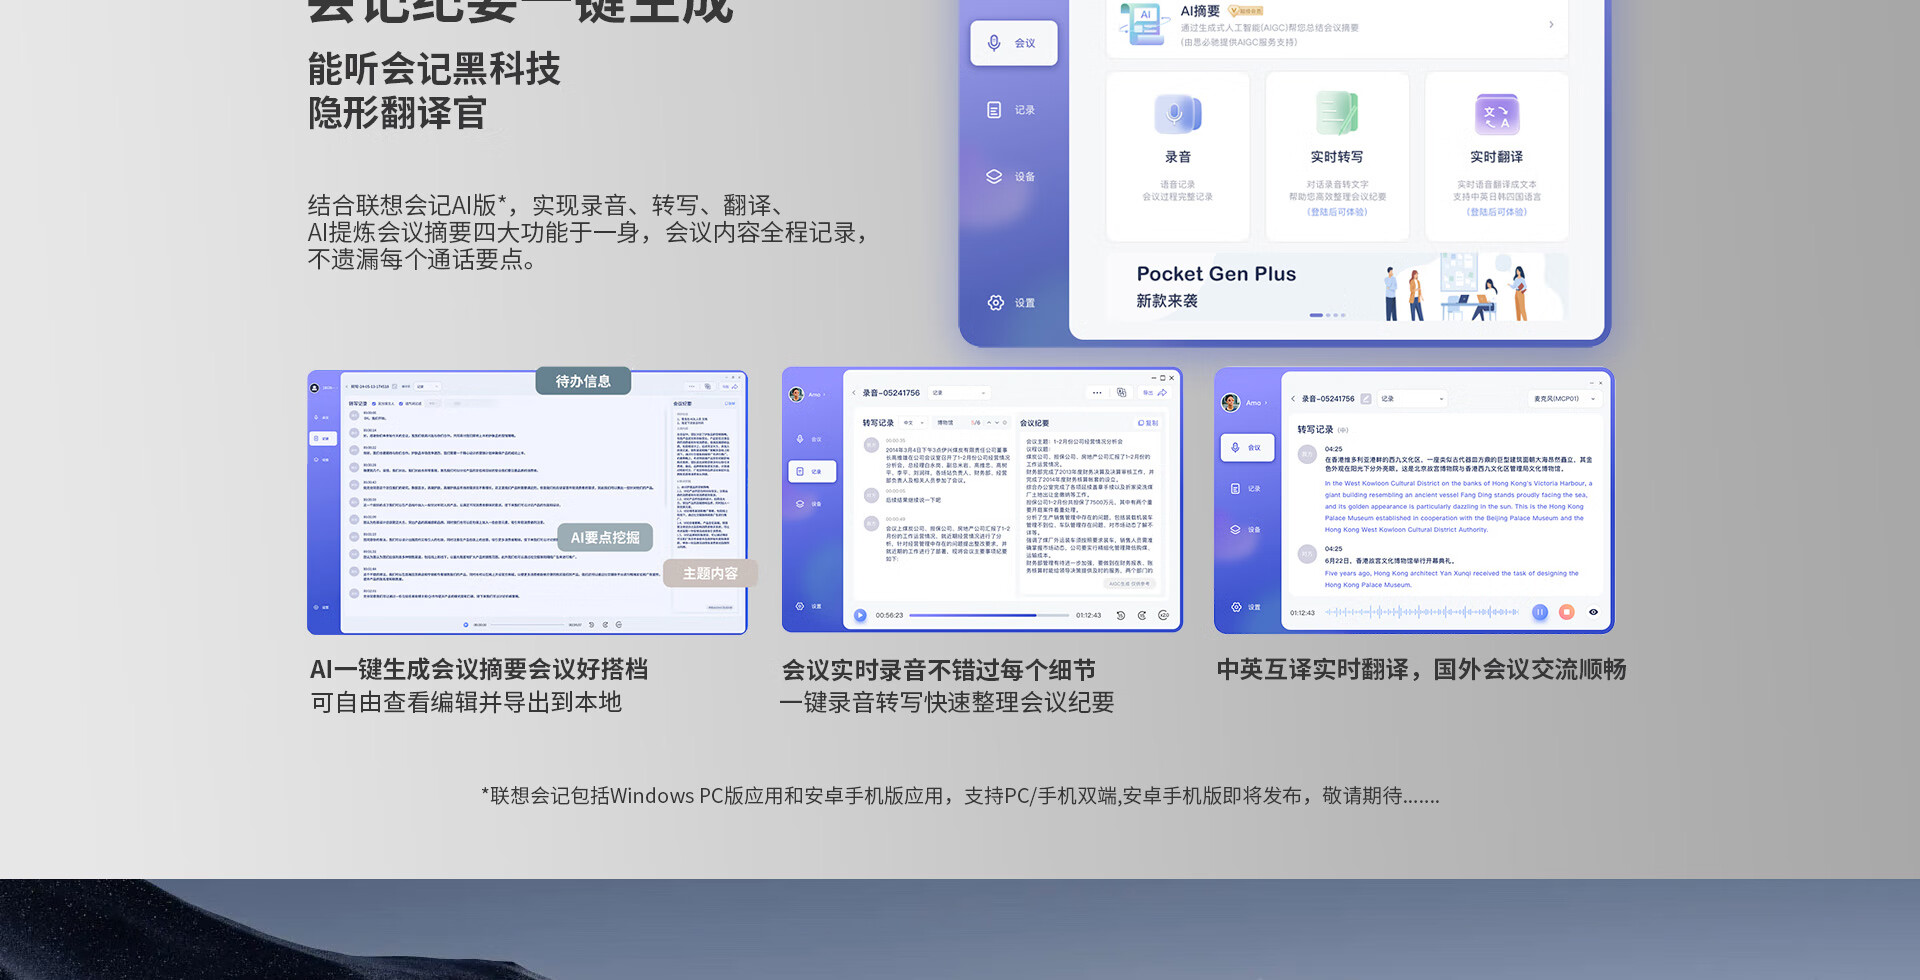This screenshot has width=1920, height=980.
Task: Expand the AI摘要 chevron arrow
Action: pos(1551,24)
